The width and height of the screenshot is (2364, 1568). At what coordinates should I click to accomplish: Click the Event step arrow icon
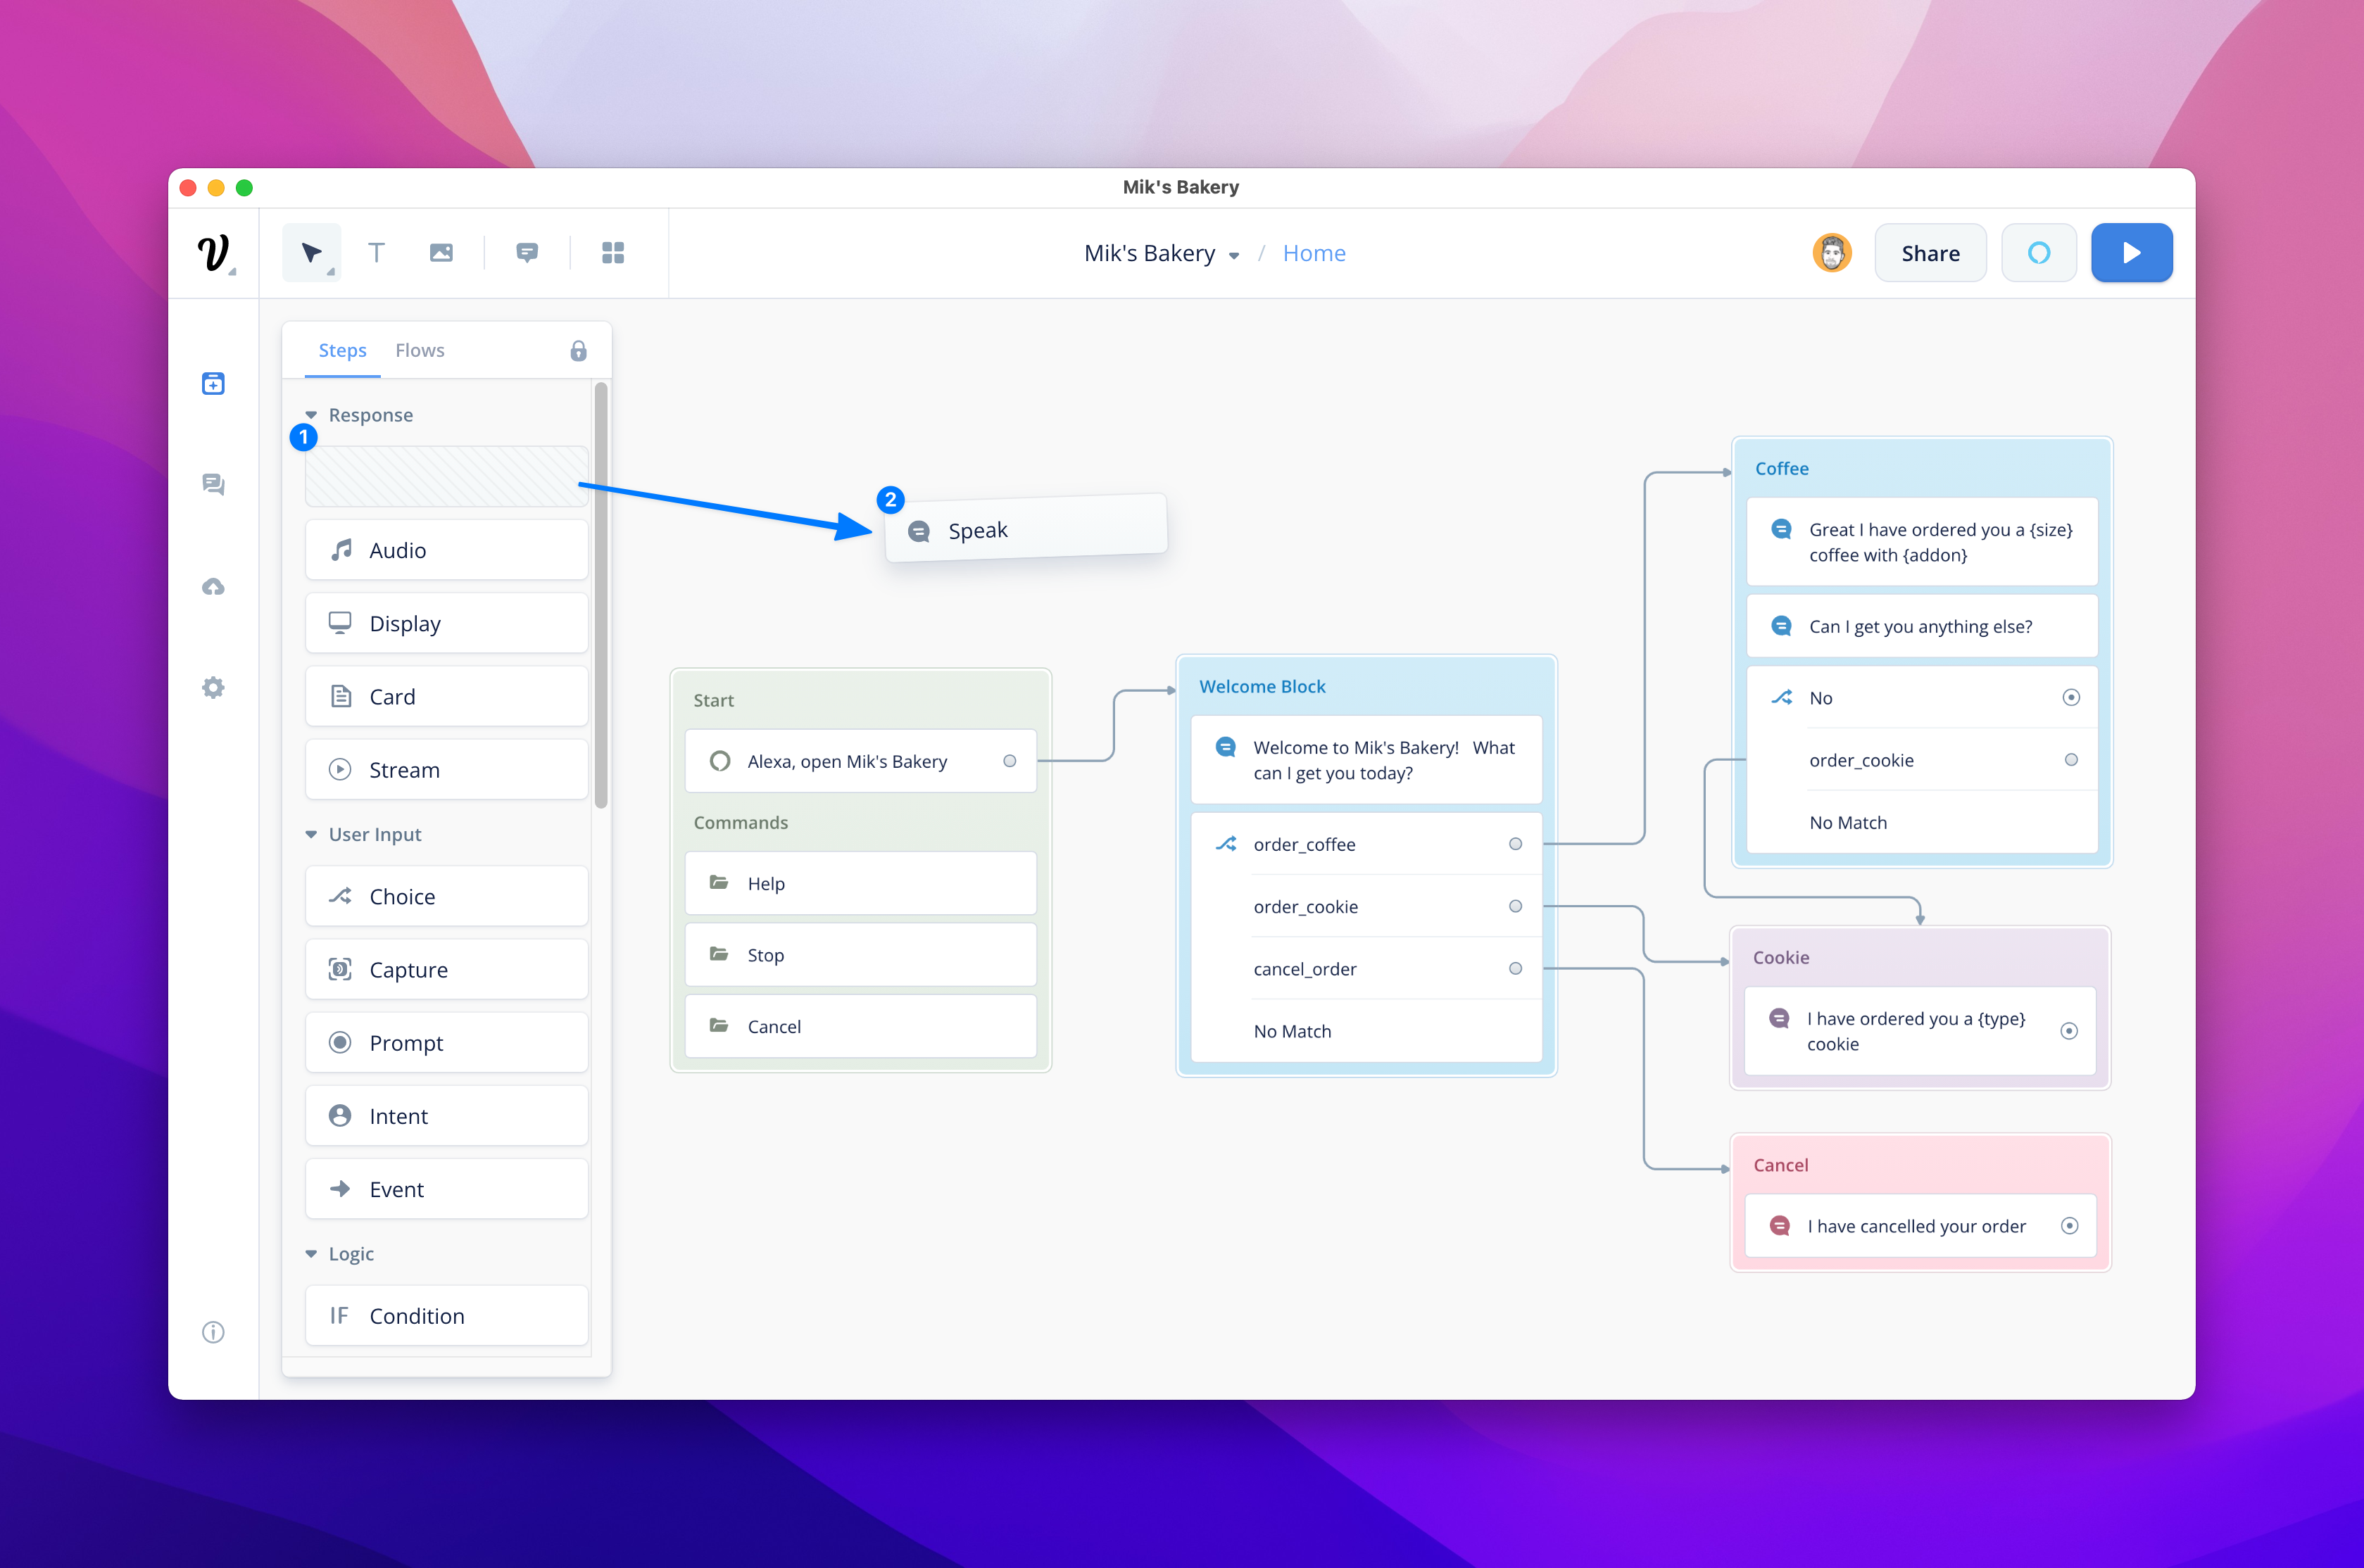pyautogui.click(x=340, y=1188)
